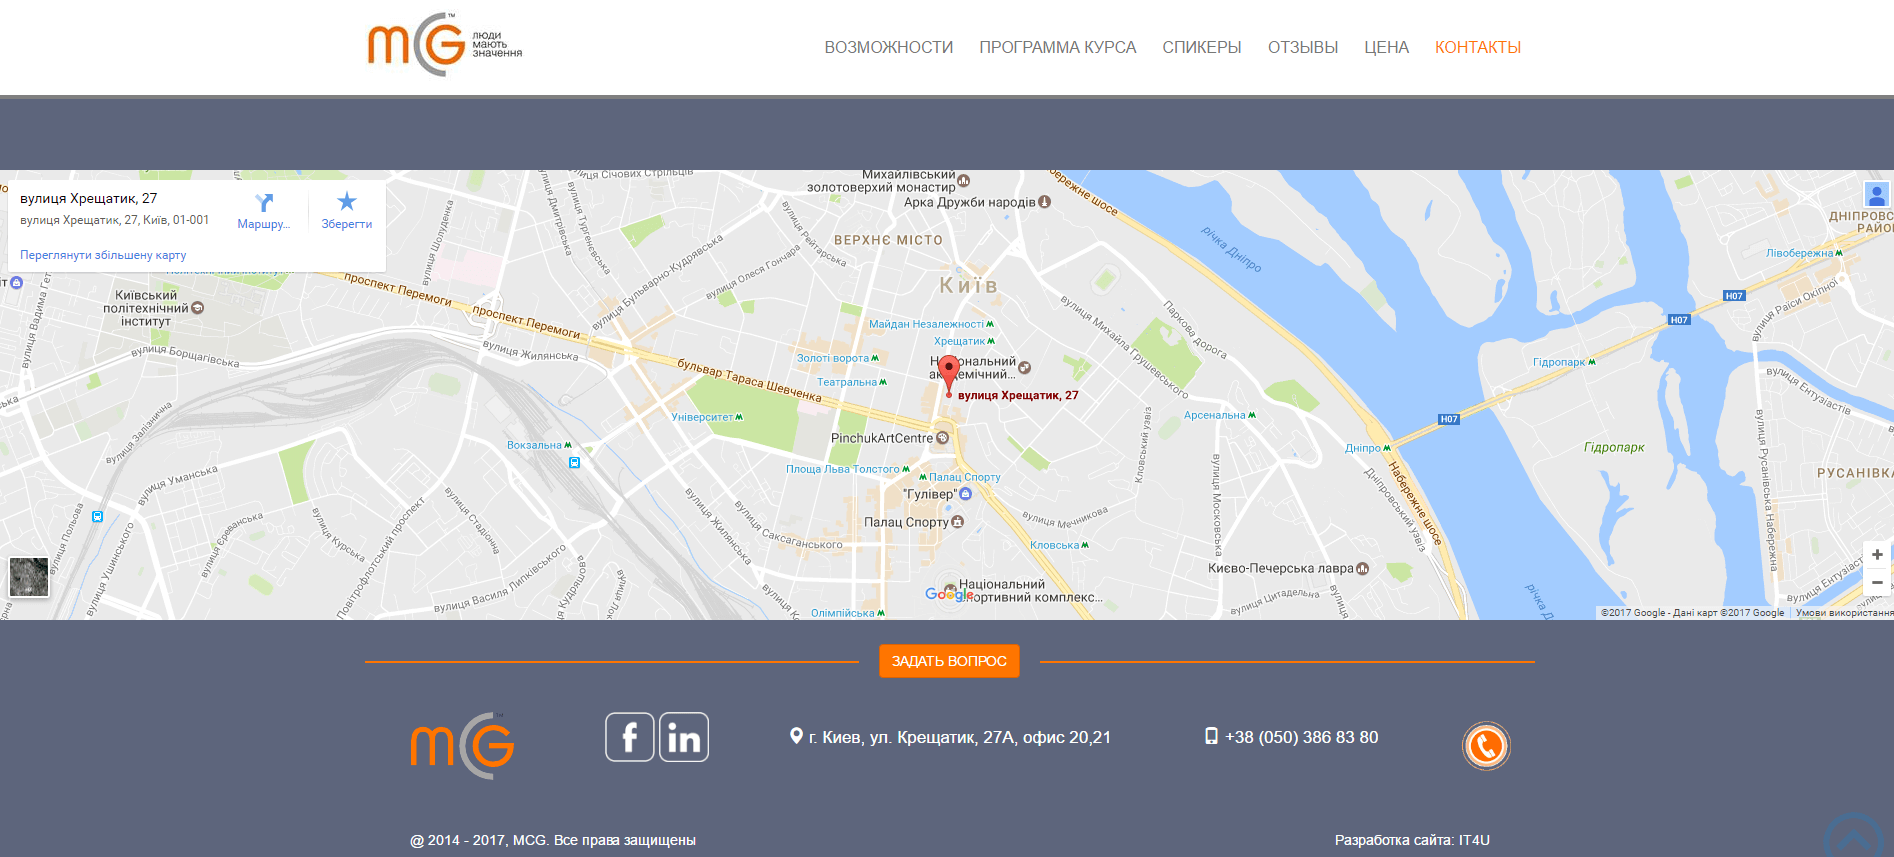Zoom in the map with plus button
Screen dimensions: 1894x857
pyautogui.click(x=1877, y=555)
